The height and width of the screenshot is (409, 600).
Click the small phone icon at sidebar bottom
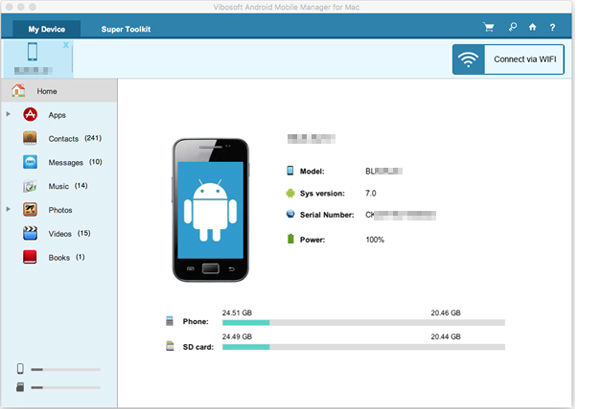tap(20, 368)
